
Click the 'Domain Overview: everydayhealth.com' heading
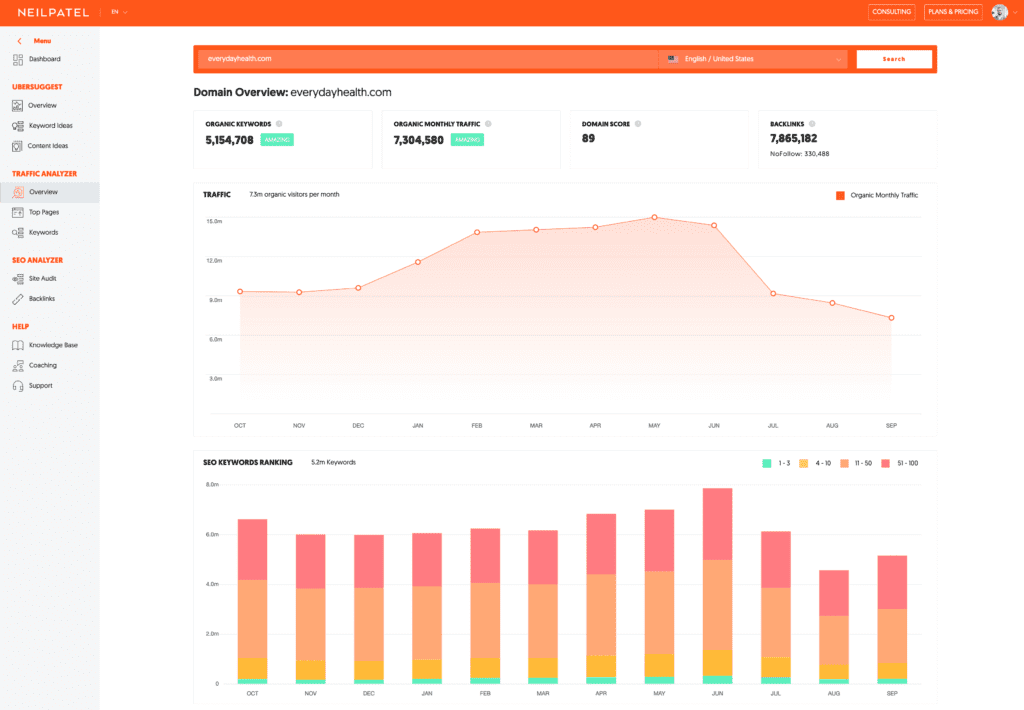pyautogui.click(x=293, y=93)
